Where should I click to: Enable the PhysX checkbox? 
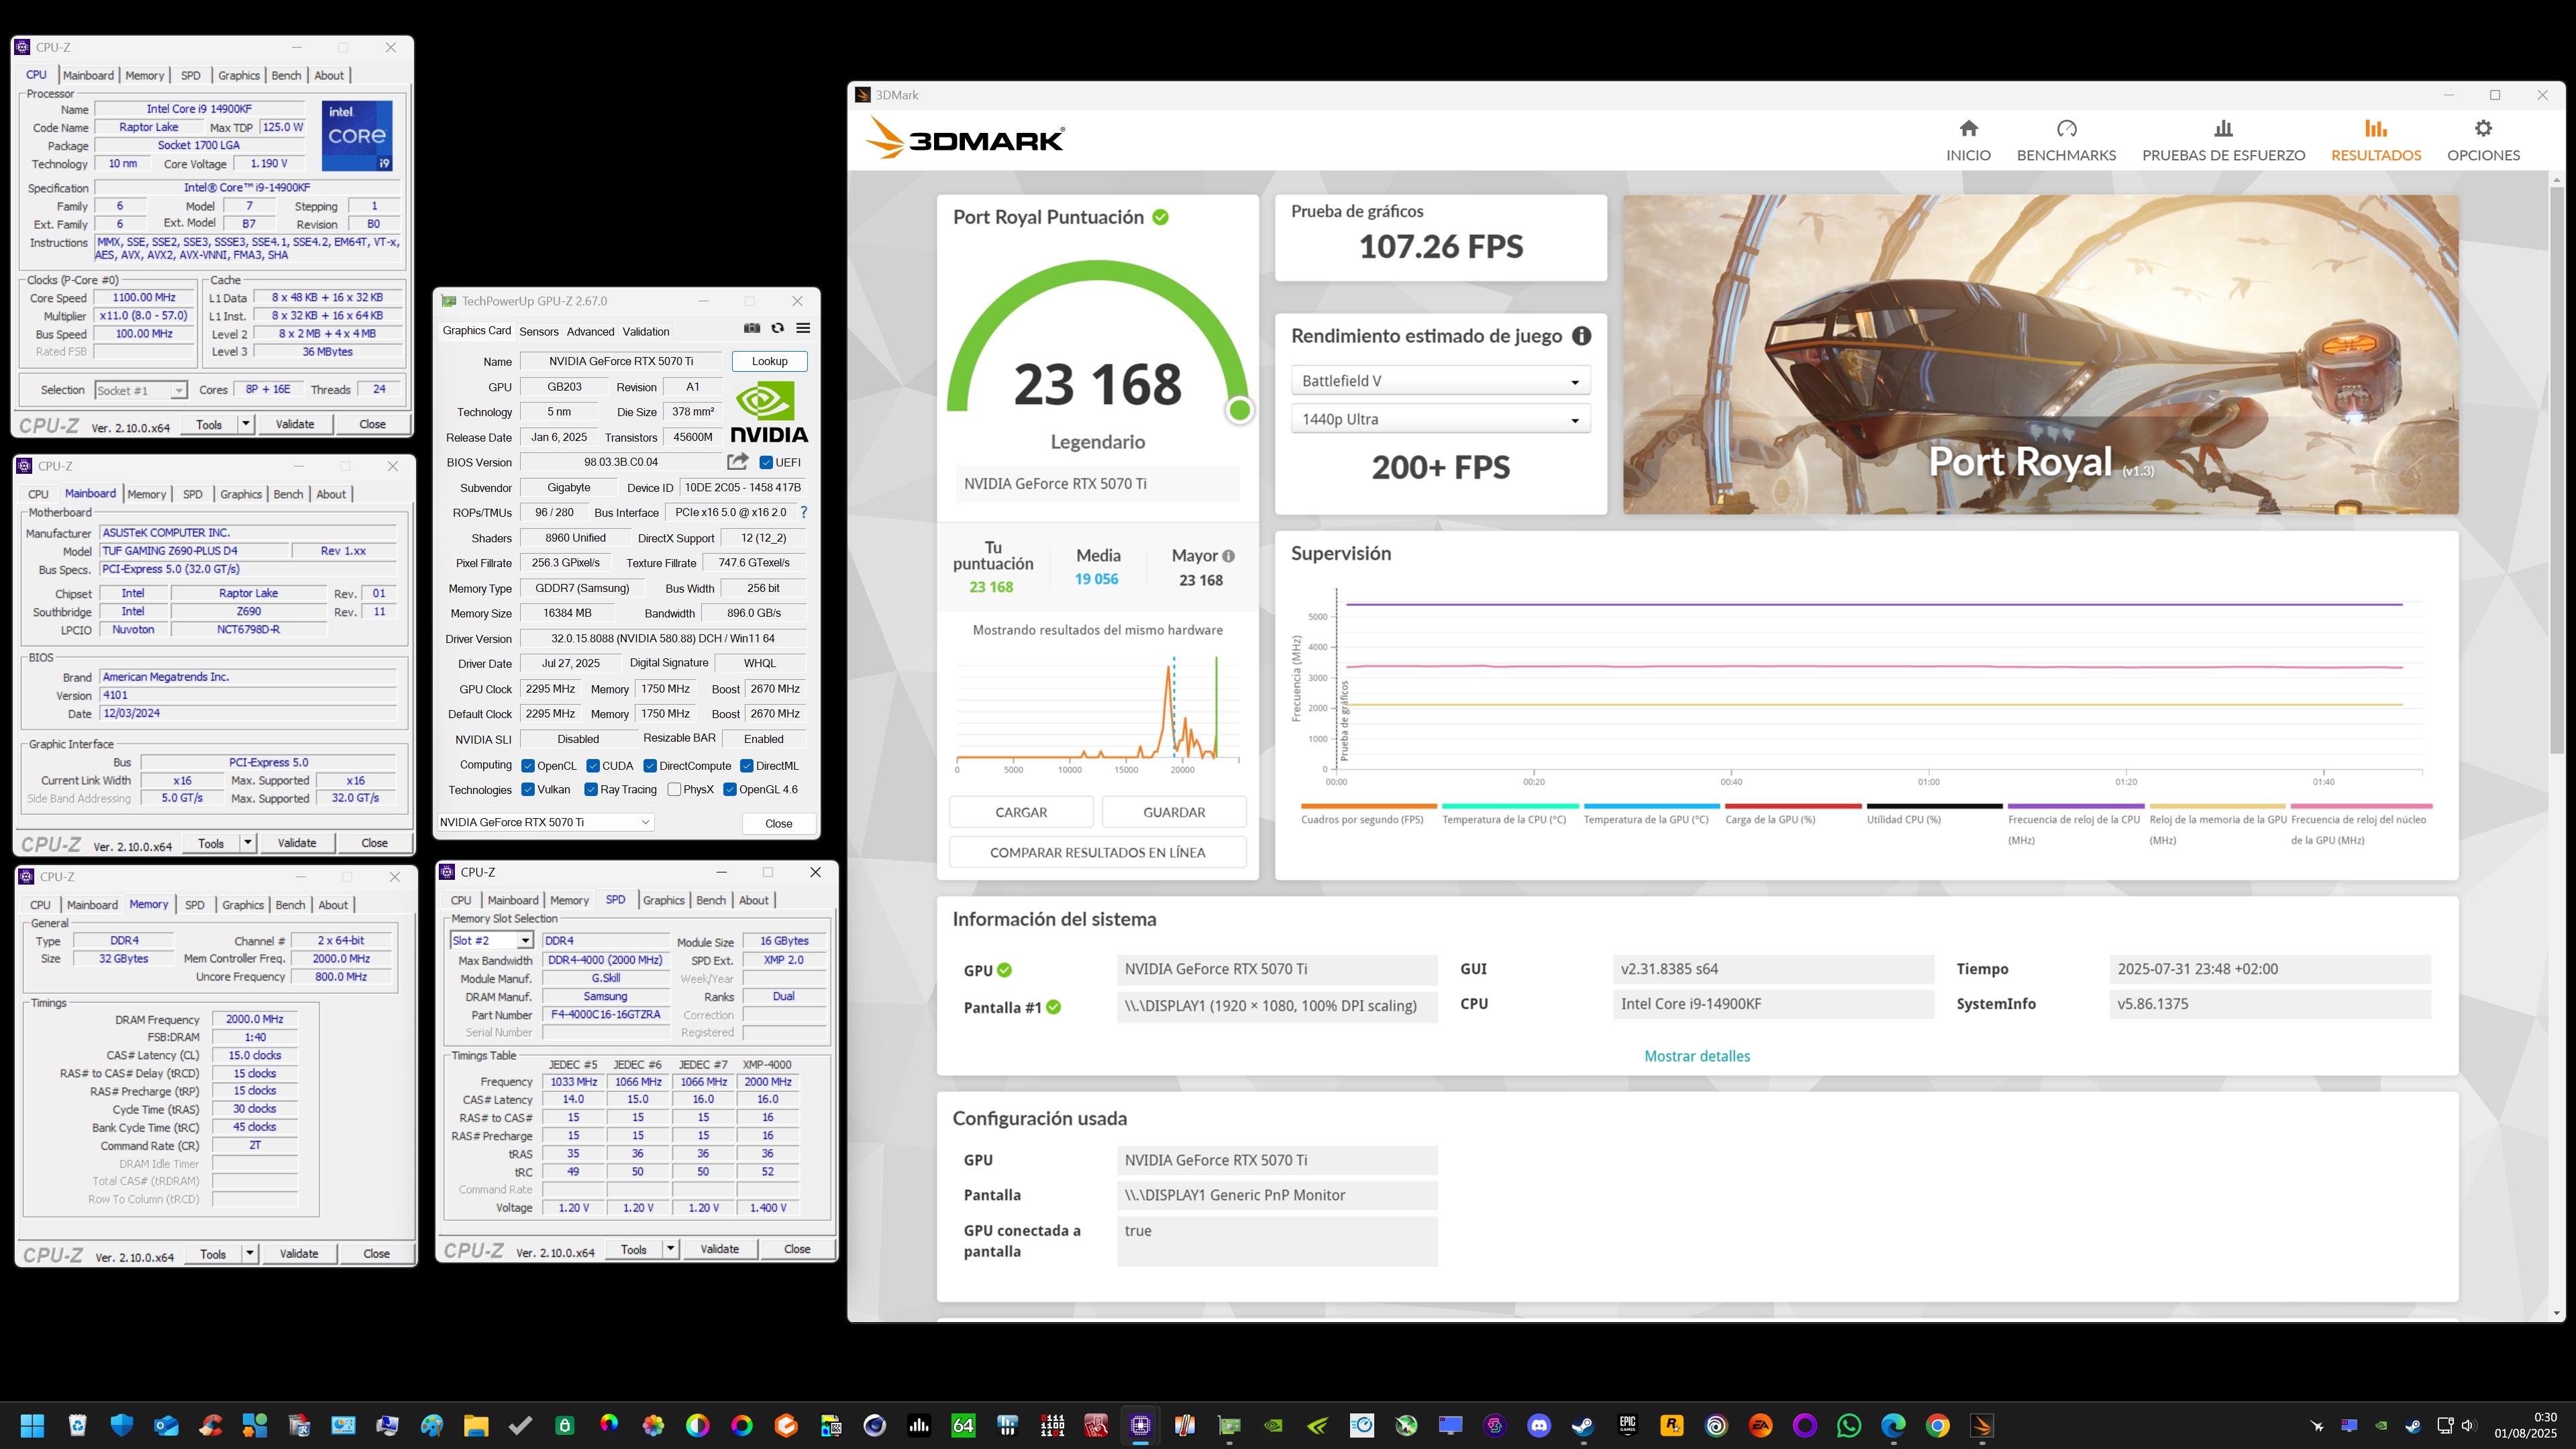(674, 789)
